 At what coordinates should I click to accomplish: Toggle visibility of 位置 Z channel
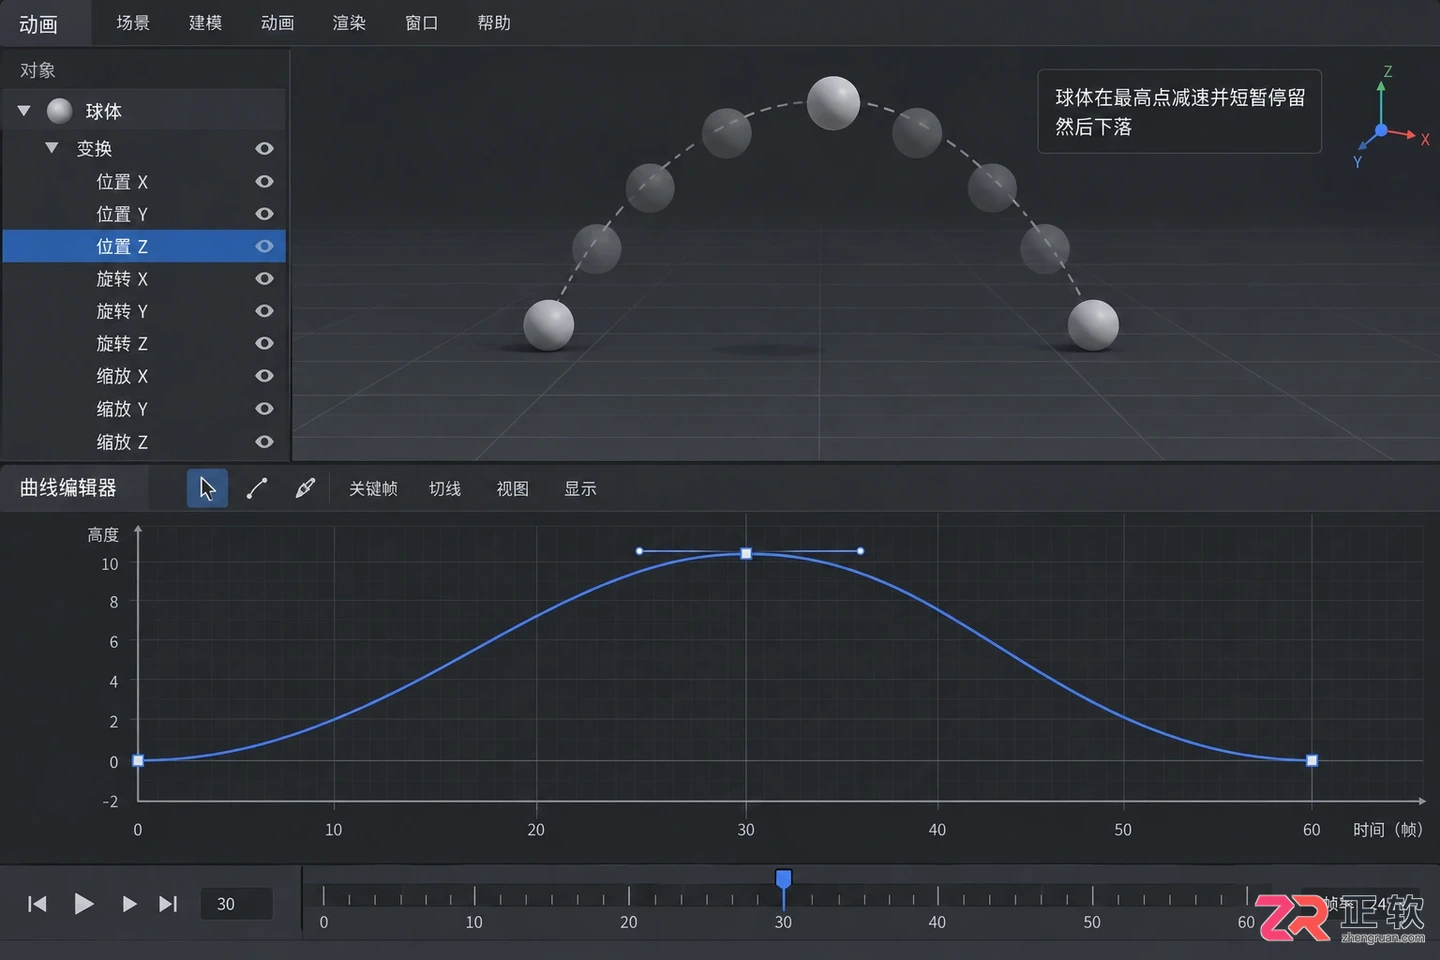coord(264,246)
